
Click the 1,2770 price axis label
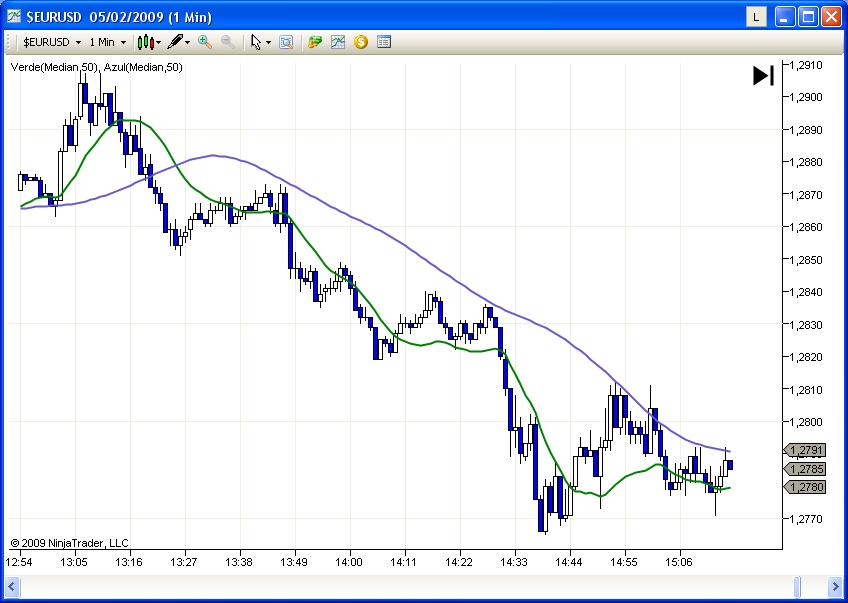point(806,519)
